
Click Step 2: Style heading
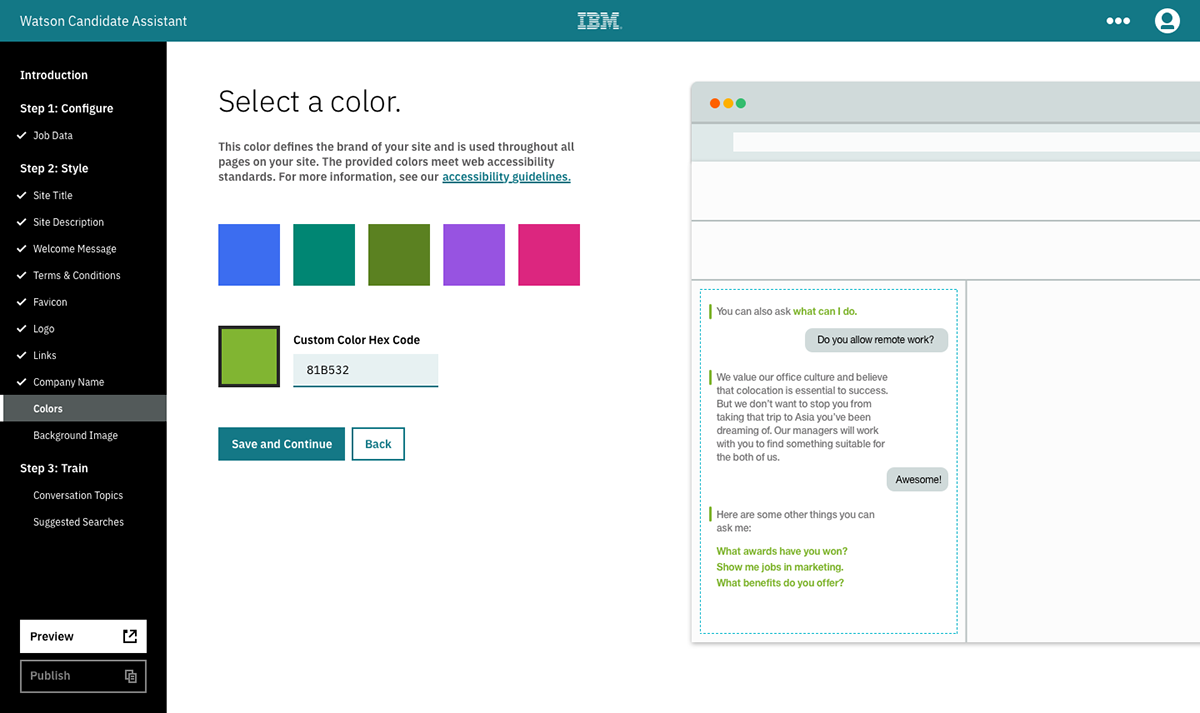click(54, 168)
